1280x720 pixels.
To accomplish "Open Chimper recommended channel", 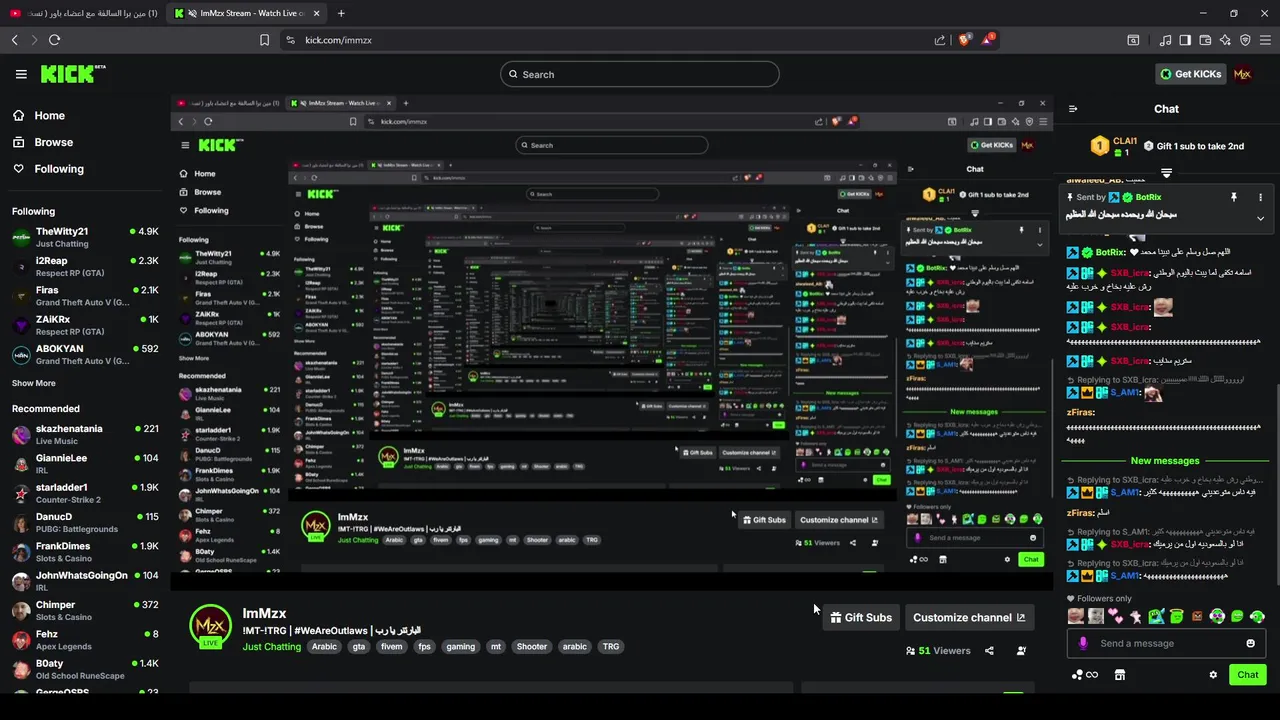I will click(85, 610).
